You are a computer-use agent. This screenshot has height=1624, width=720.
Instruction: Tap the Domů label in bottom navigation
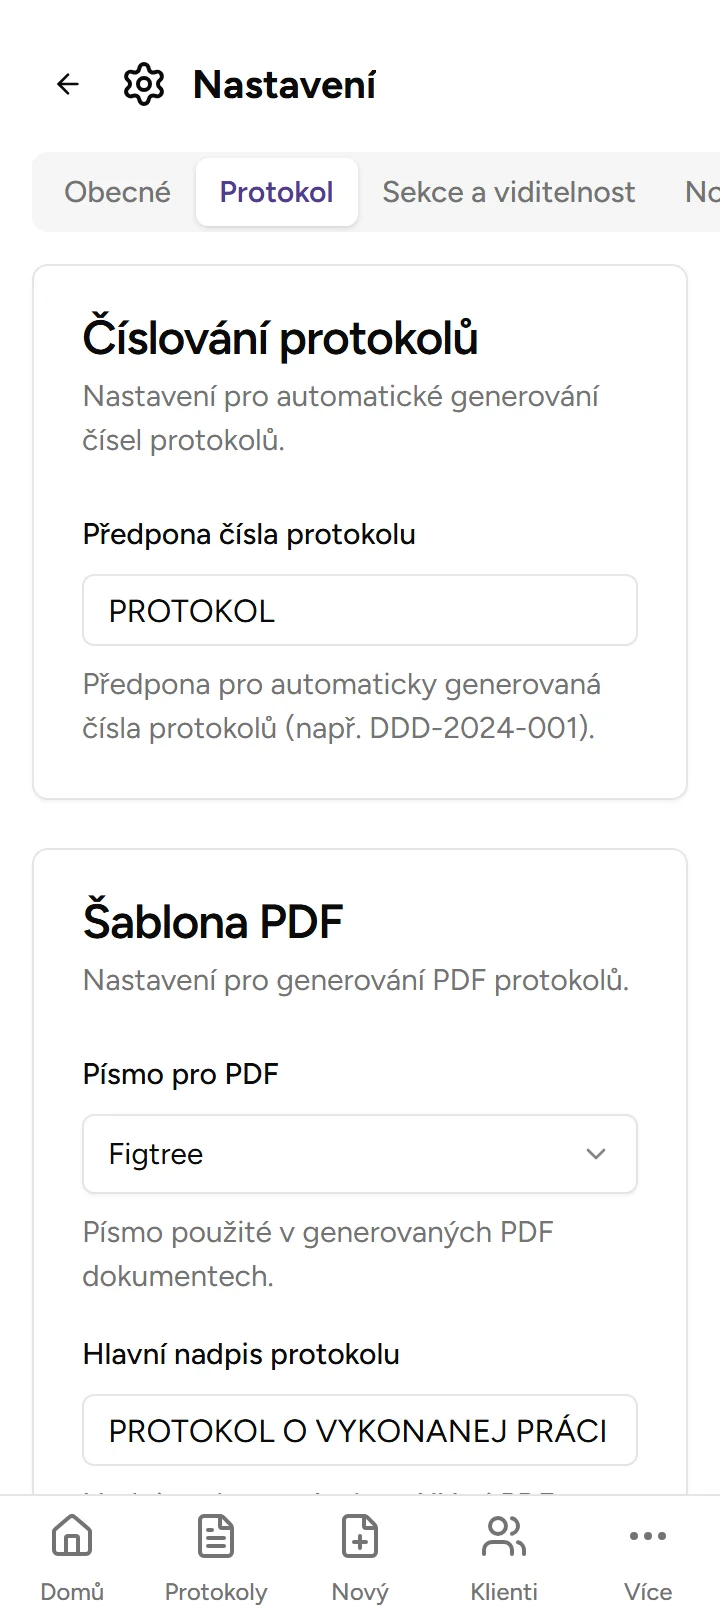pos(71,1592)
